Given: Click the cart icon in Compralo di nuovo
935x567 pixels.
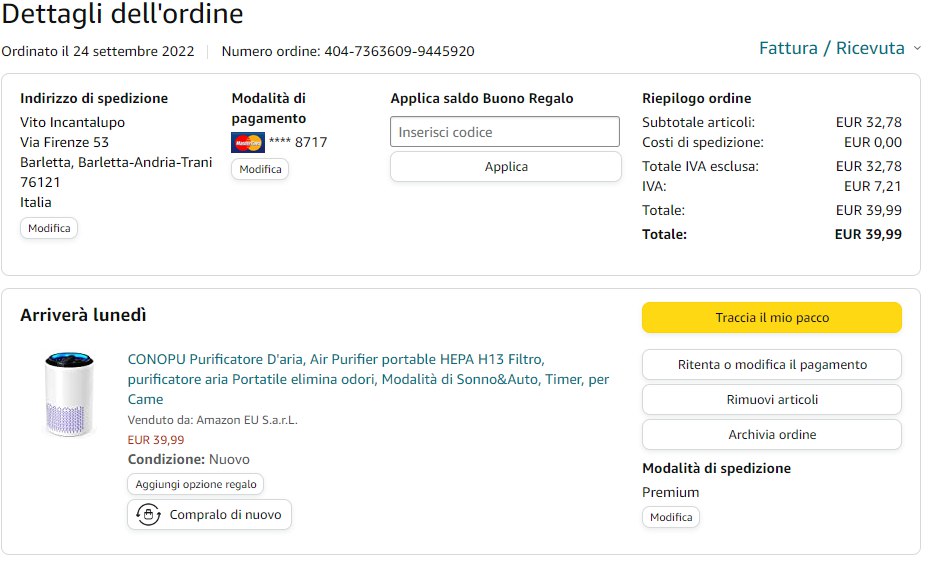Looking at the screenshot, I should (x=149, y=515).
